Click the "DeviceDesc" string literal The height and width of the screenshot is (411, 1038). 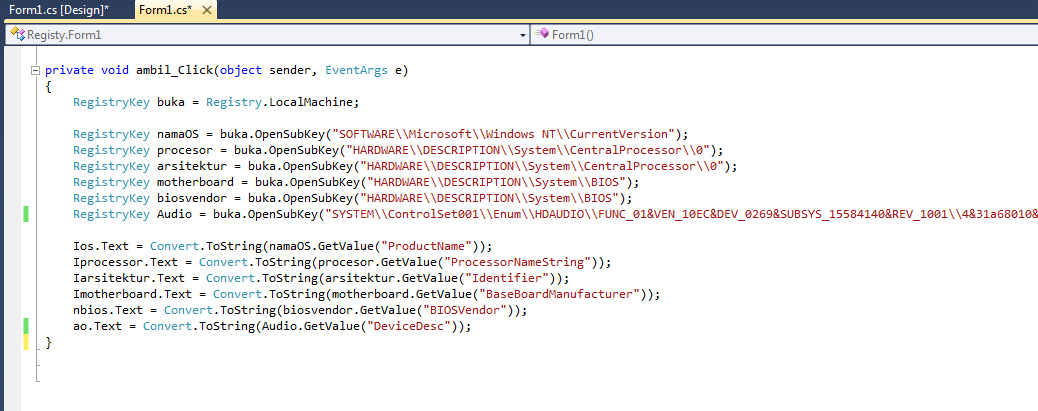(411, 326)
